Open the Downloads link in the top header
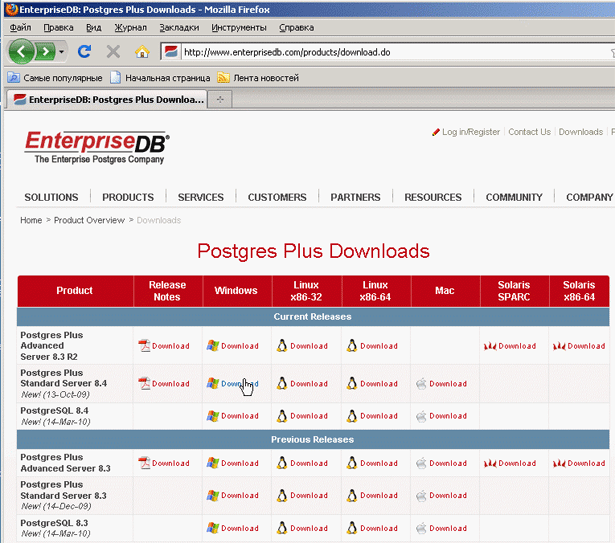 580,132
